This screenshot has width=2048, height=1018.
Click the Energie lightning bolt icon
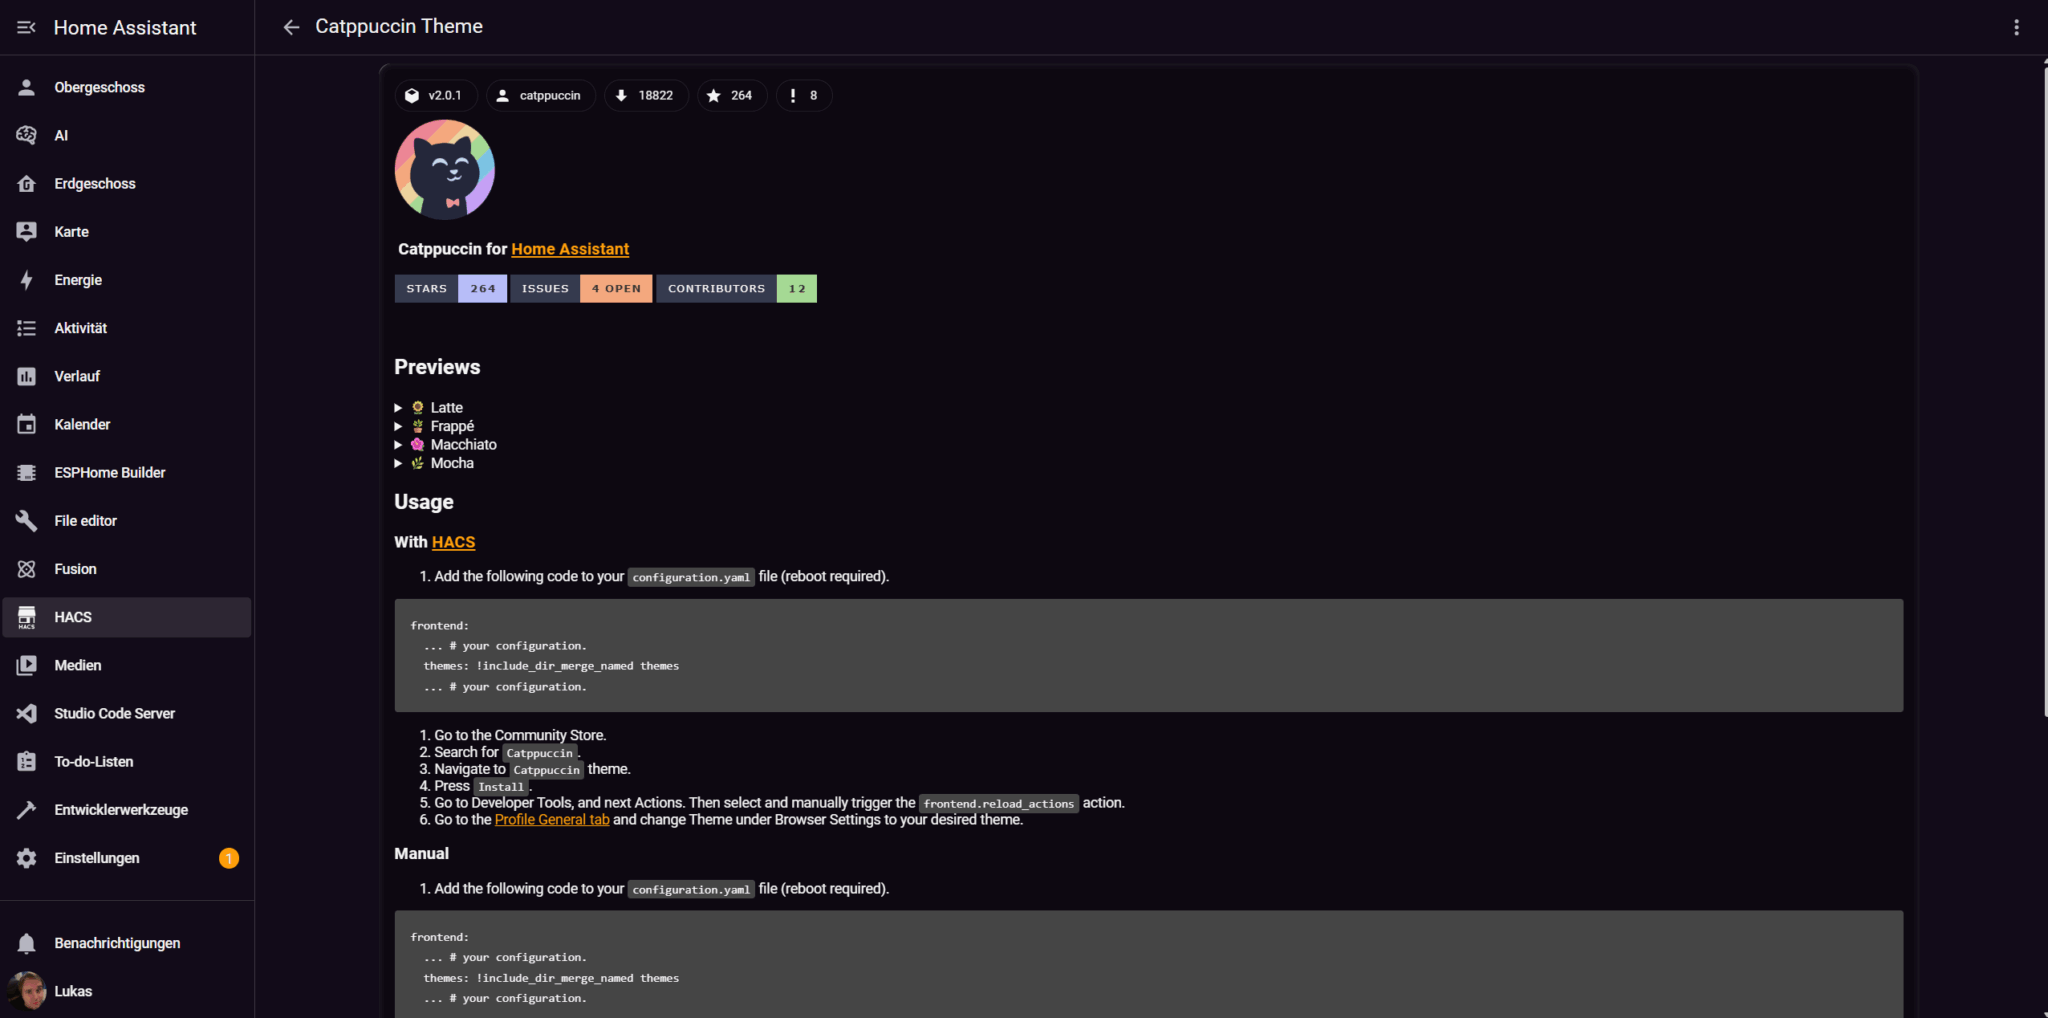[27, 280]
